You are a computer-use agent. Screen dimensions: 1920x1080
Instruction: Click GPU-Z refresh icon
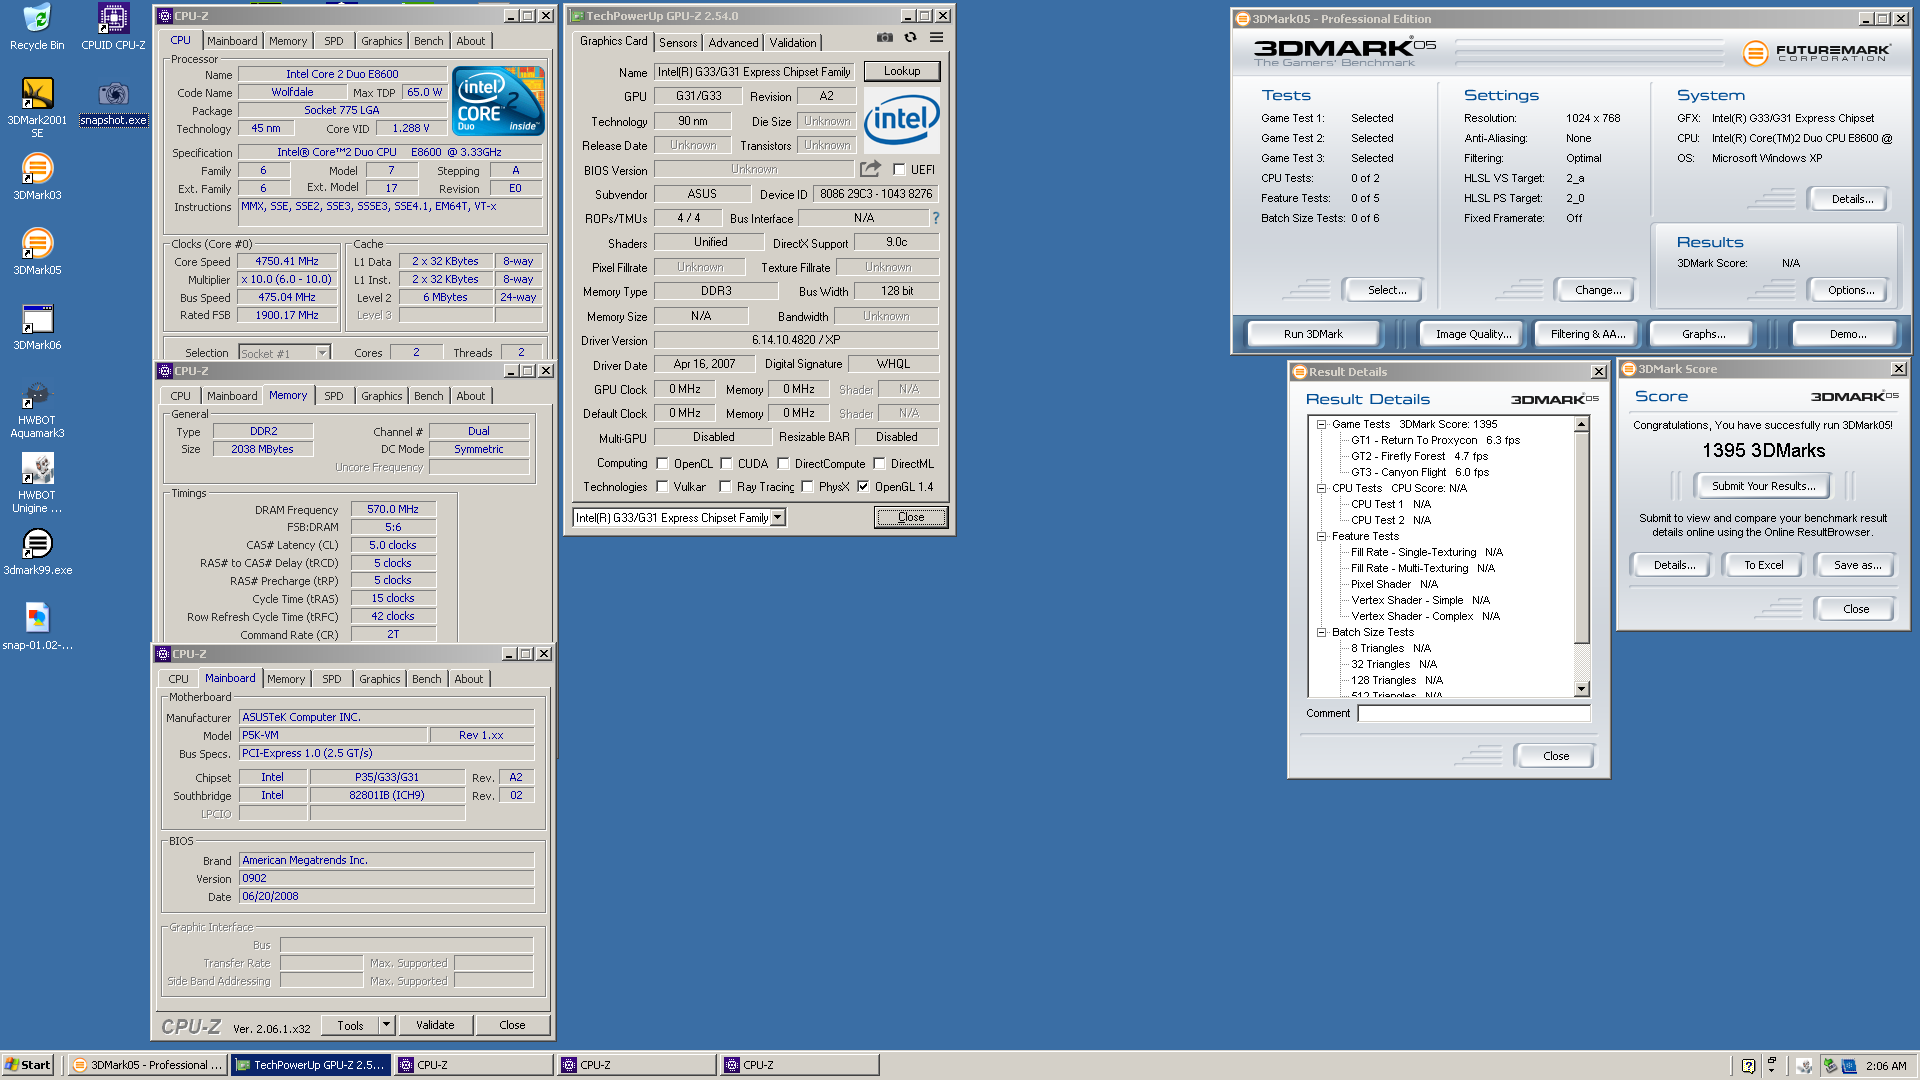coord(910,38)
